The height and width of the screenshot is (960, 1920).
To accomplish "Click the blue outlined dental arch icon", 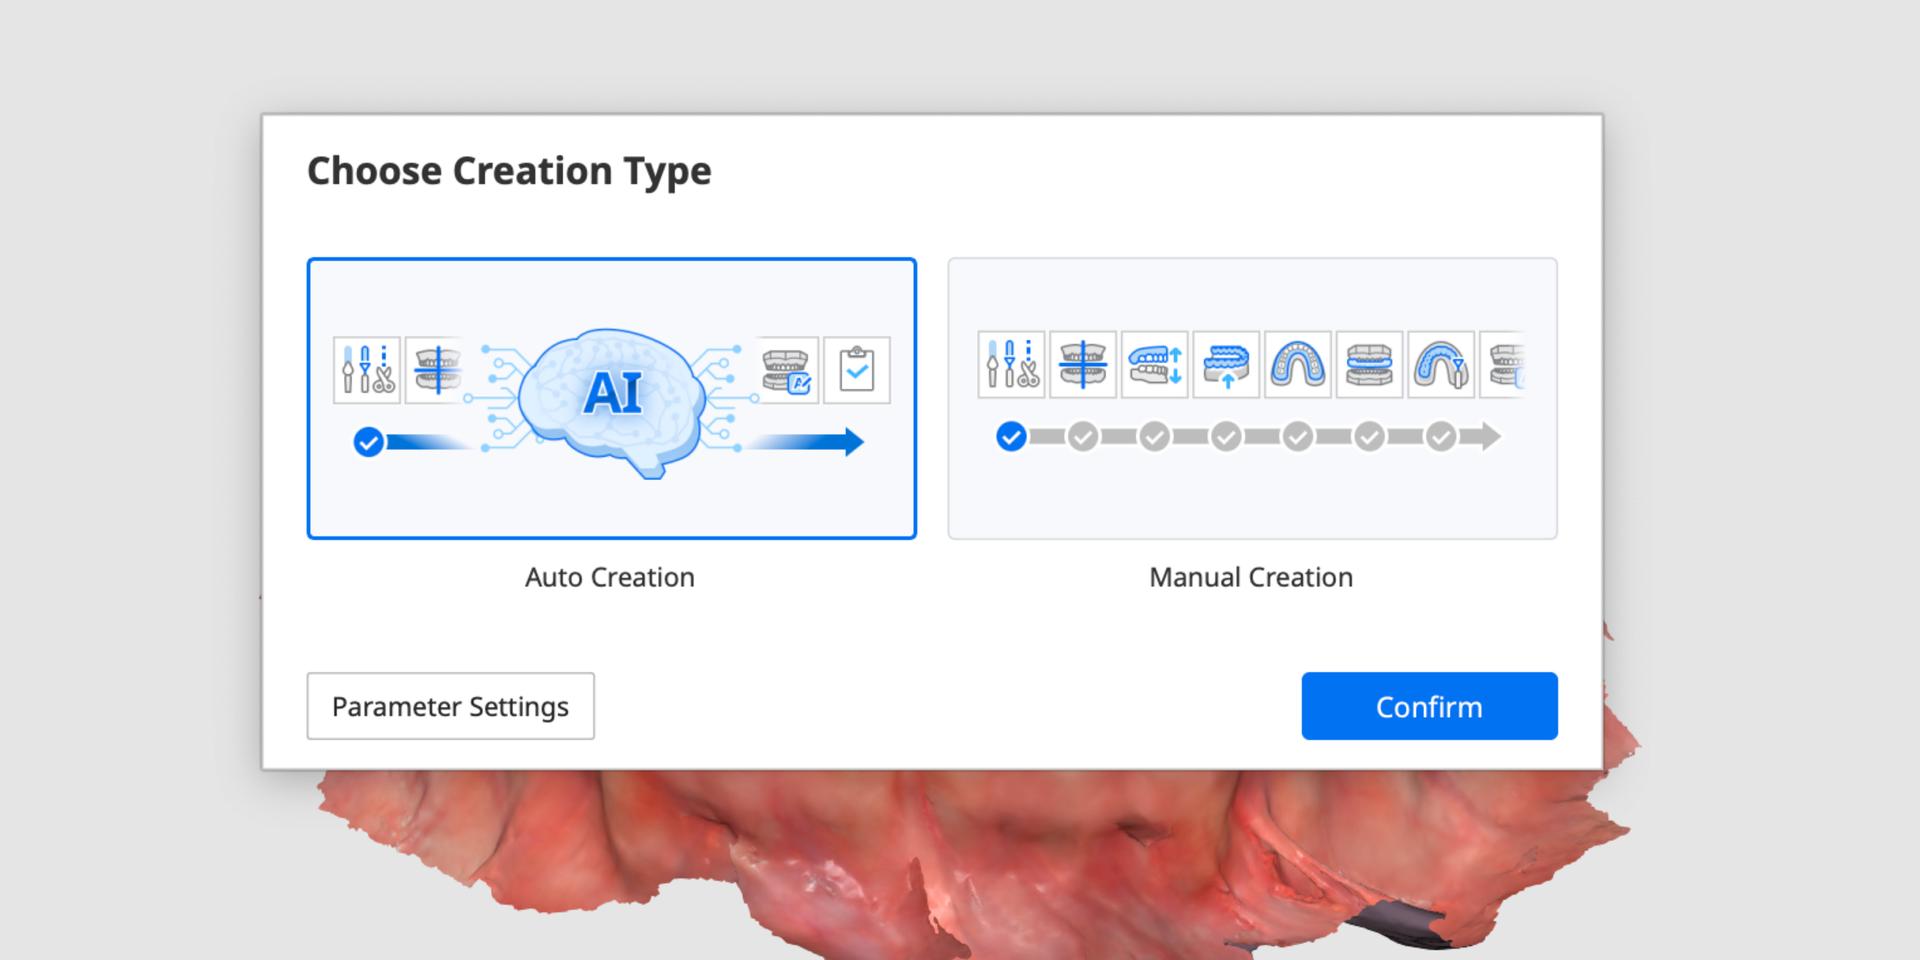I will 1298,365.
